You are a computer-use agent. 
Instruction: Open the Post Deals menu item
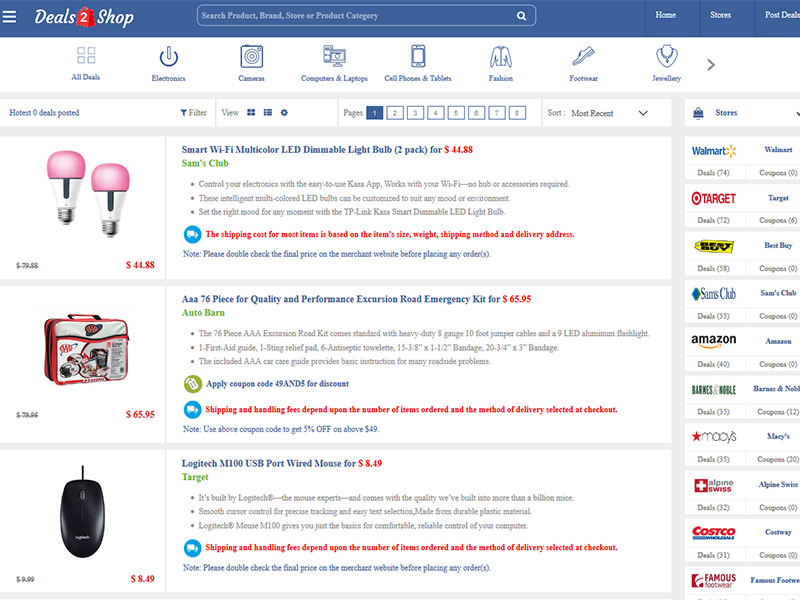(x=782, y=15)
